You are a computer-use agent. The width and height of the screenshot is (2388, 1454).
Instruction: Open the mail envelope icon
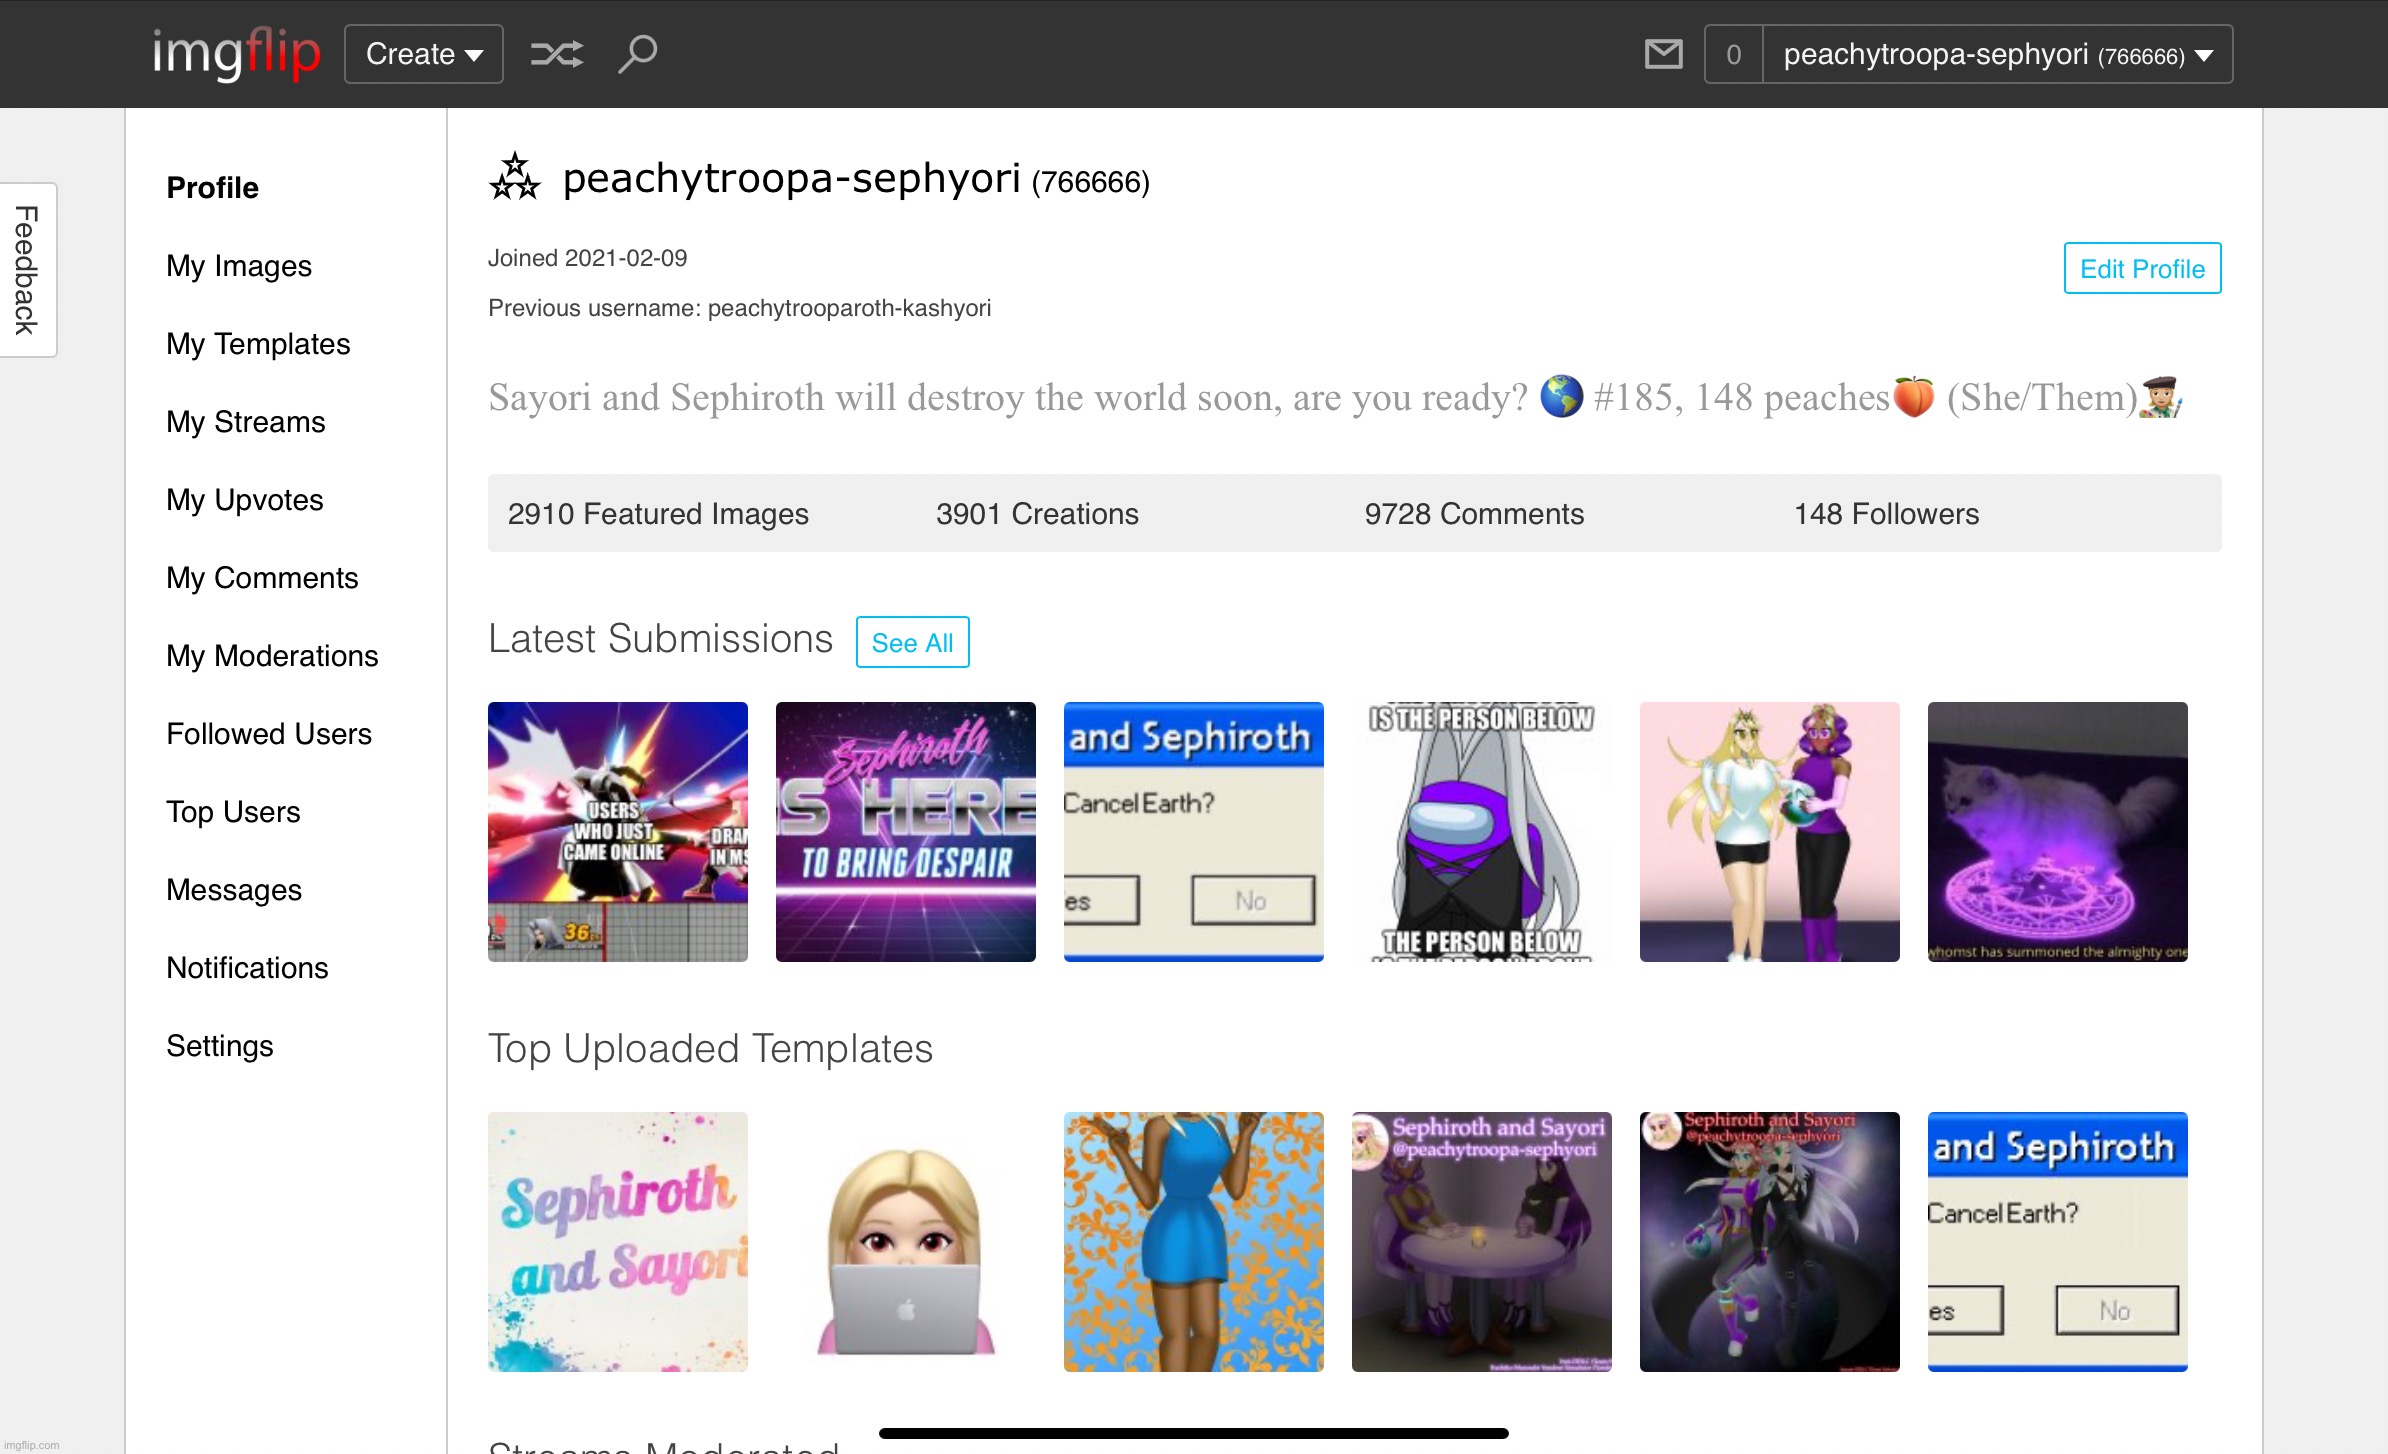point(1664,54)
